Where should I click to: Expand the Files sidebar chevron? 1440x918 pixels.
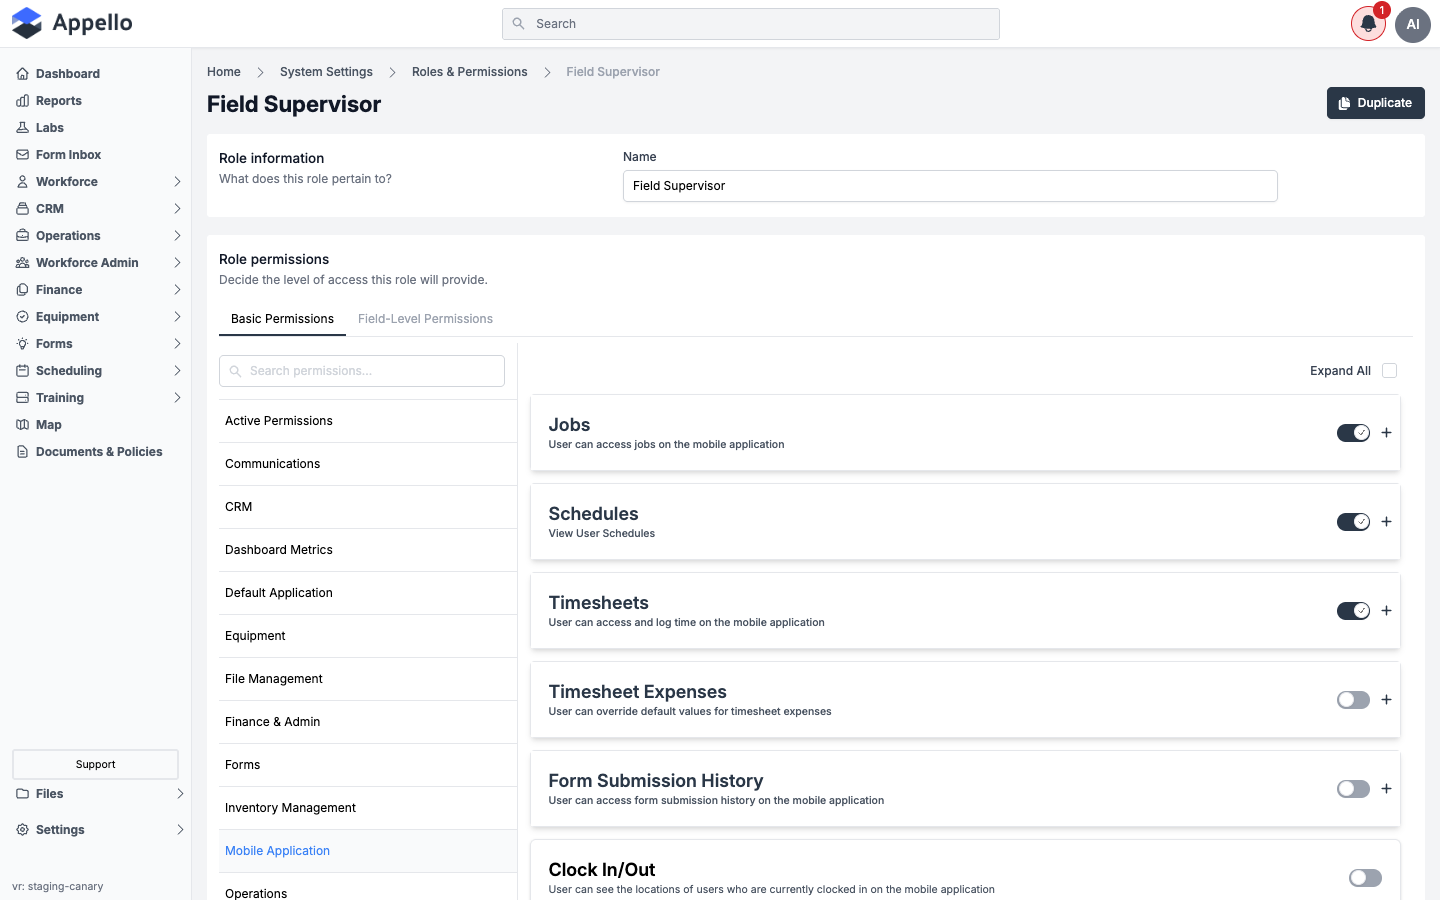pyautogui.click(x=180, y=794)
